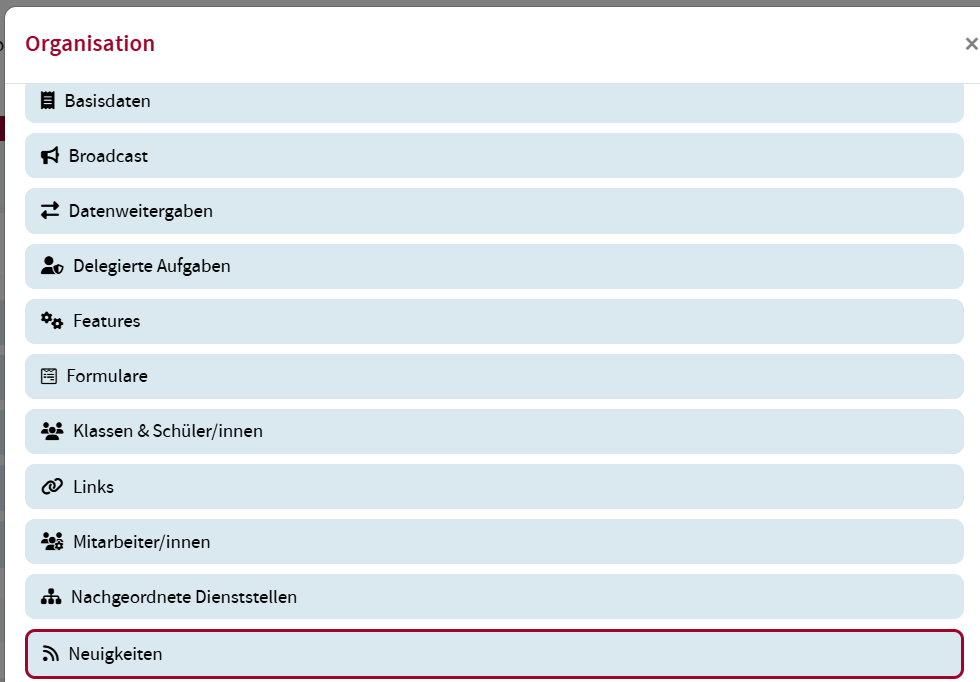Click the Klassen & Schüler/innen group icon
Screen dimensions: 980x682
52,431
